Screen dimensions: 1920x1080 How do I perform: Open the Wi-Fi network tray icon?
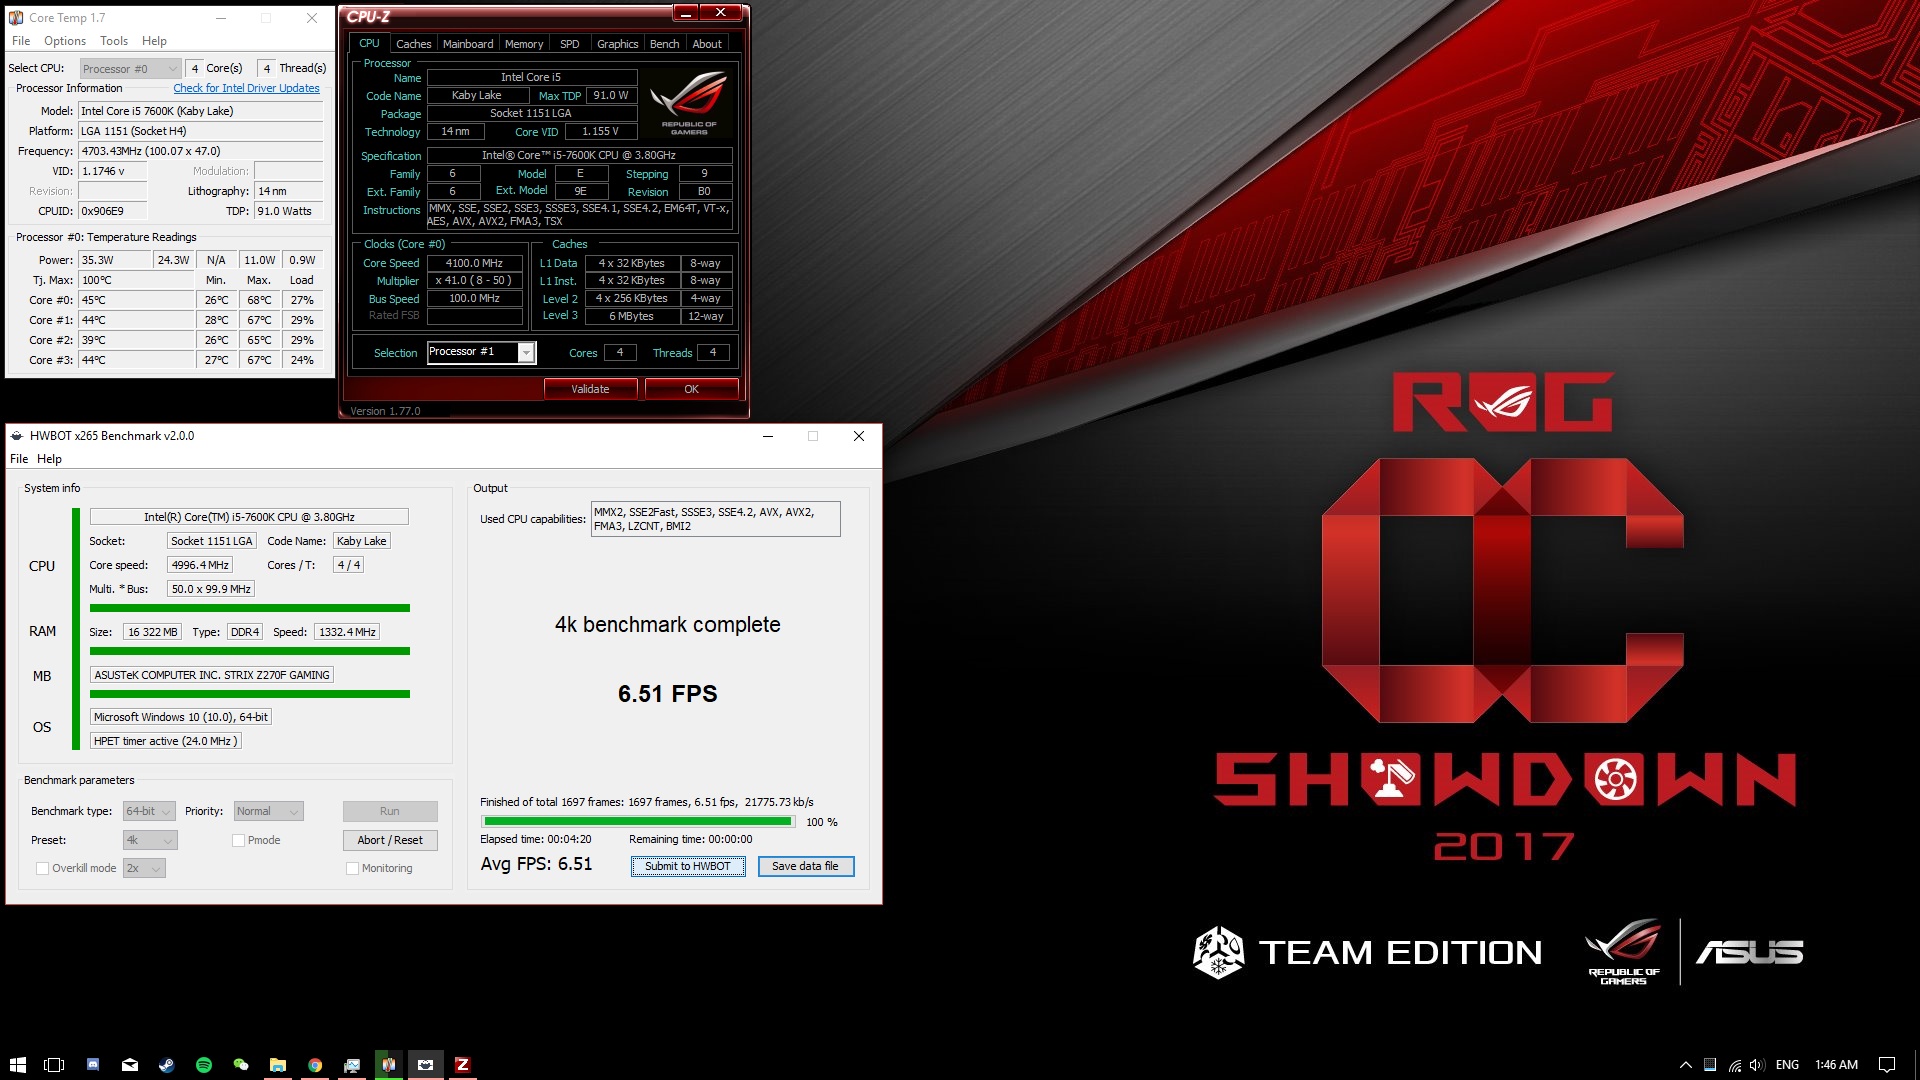(1734, 1065)
